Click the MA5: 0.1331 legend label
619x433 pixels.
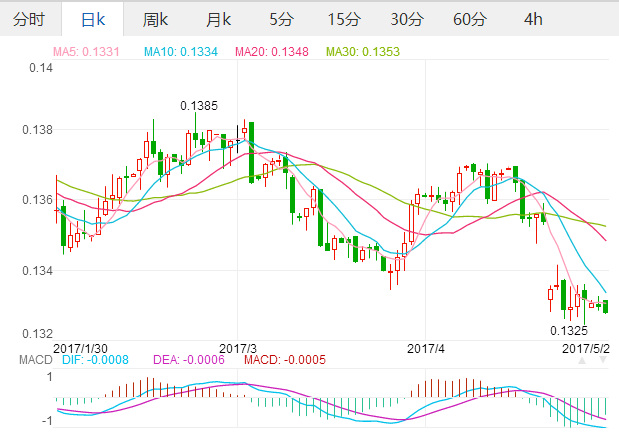tap(86, 52)
